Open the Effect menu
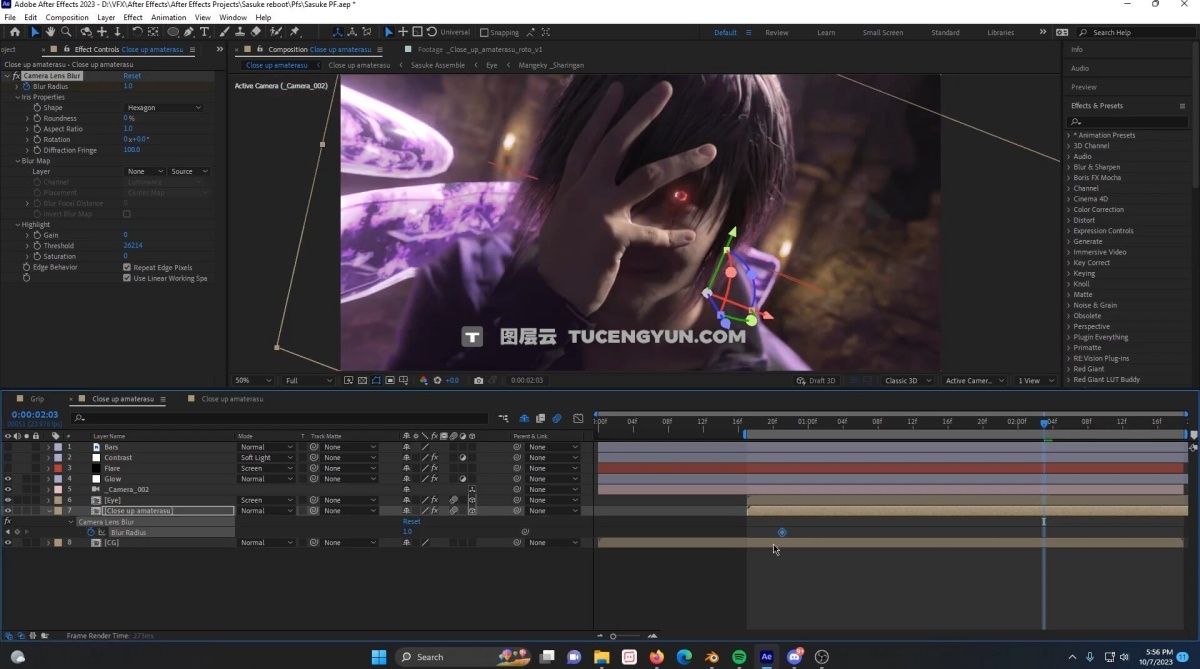Viewport: 1200px width, 669px height. pyautogui.click(x=132, y=17)
